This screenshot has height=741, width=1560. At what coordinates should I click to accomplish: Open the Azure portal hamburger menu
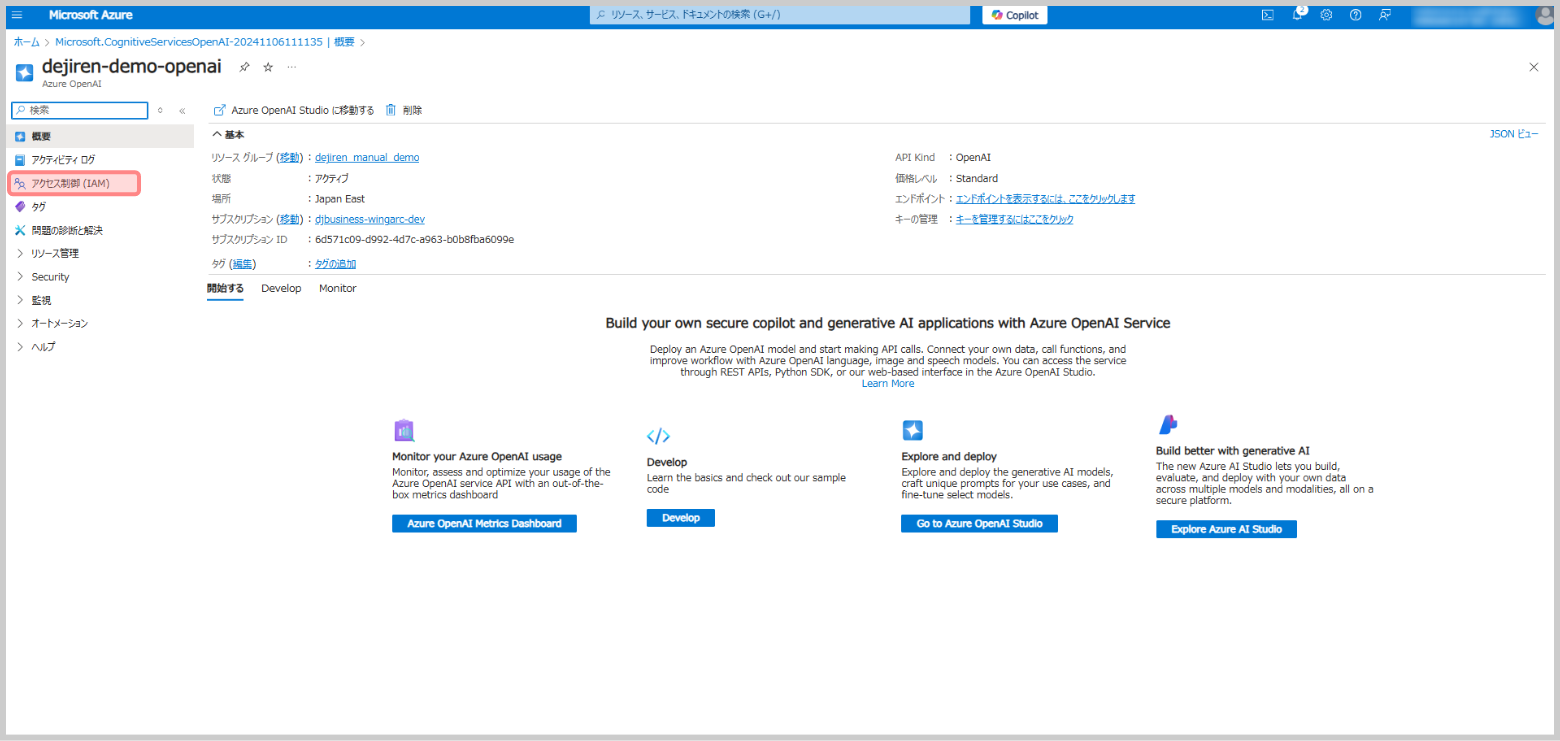pyautogui.click(x=17, y=15)
